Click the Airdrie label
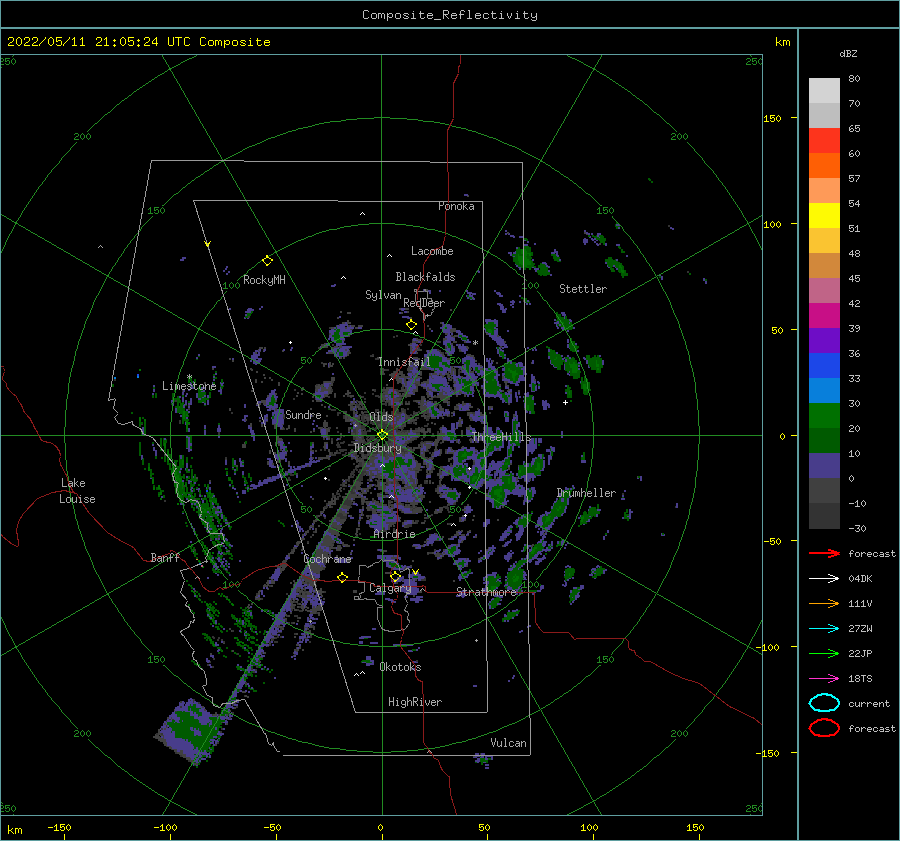The image size is (900, 841). click(x=394, y=534)
